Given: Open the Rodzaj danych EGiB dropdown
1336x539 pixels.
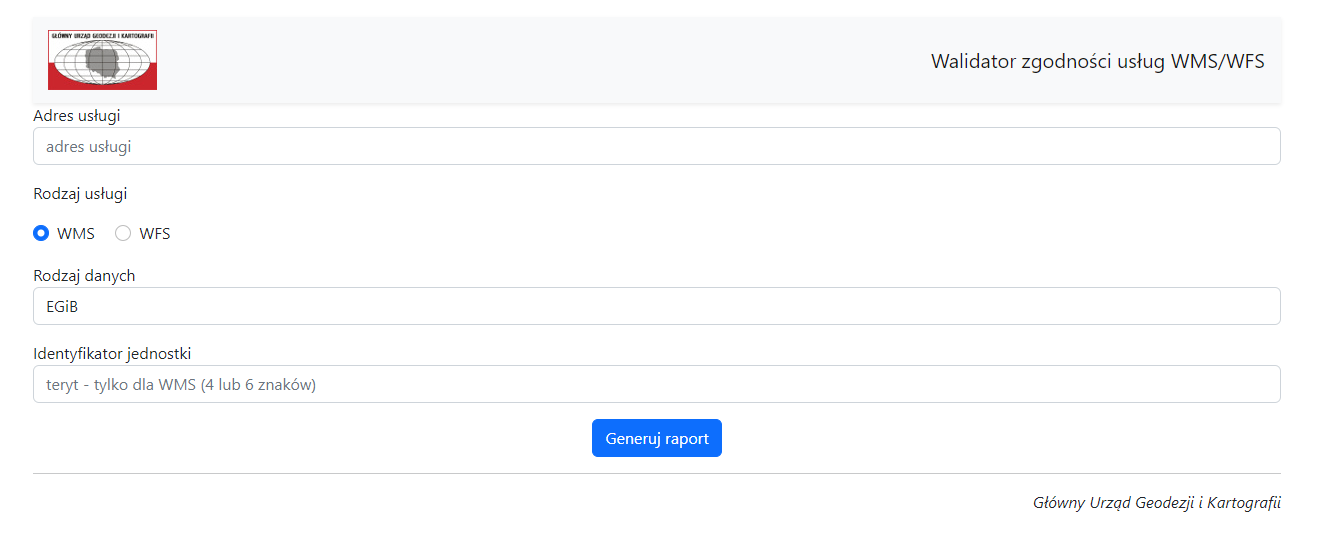Looking at the screenshot, I should (x=656, y=307).
